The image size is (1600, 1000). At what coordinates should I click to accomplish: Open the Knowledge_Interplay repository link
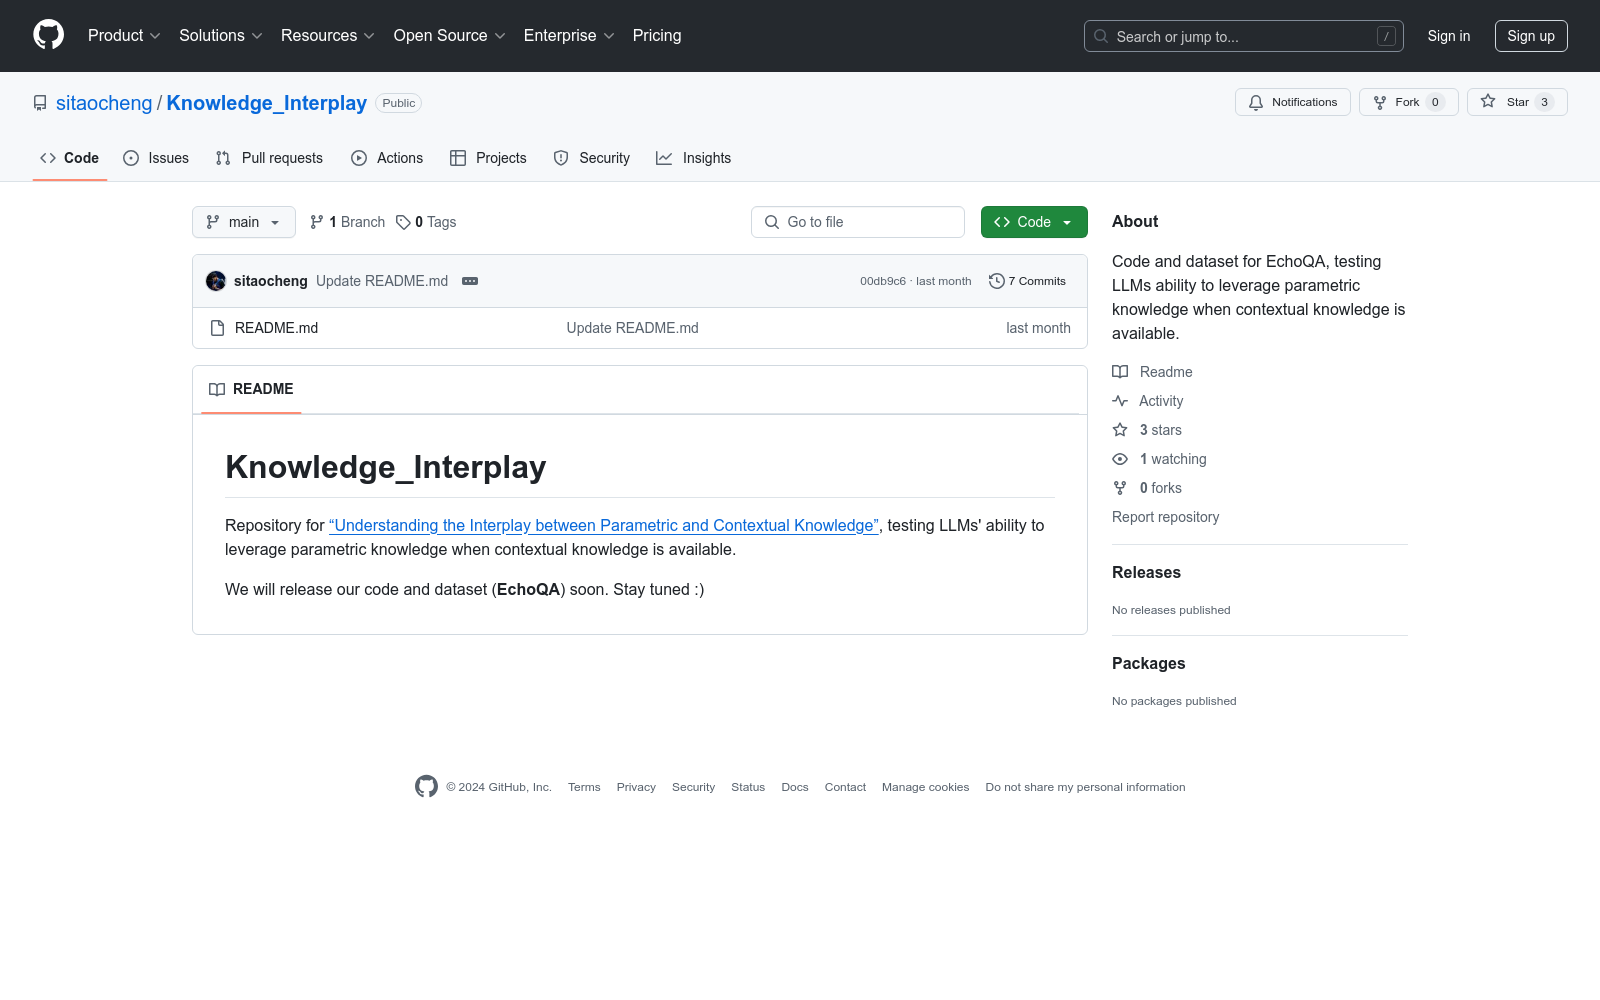point(266,103)
